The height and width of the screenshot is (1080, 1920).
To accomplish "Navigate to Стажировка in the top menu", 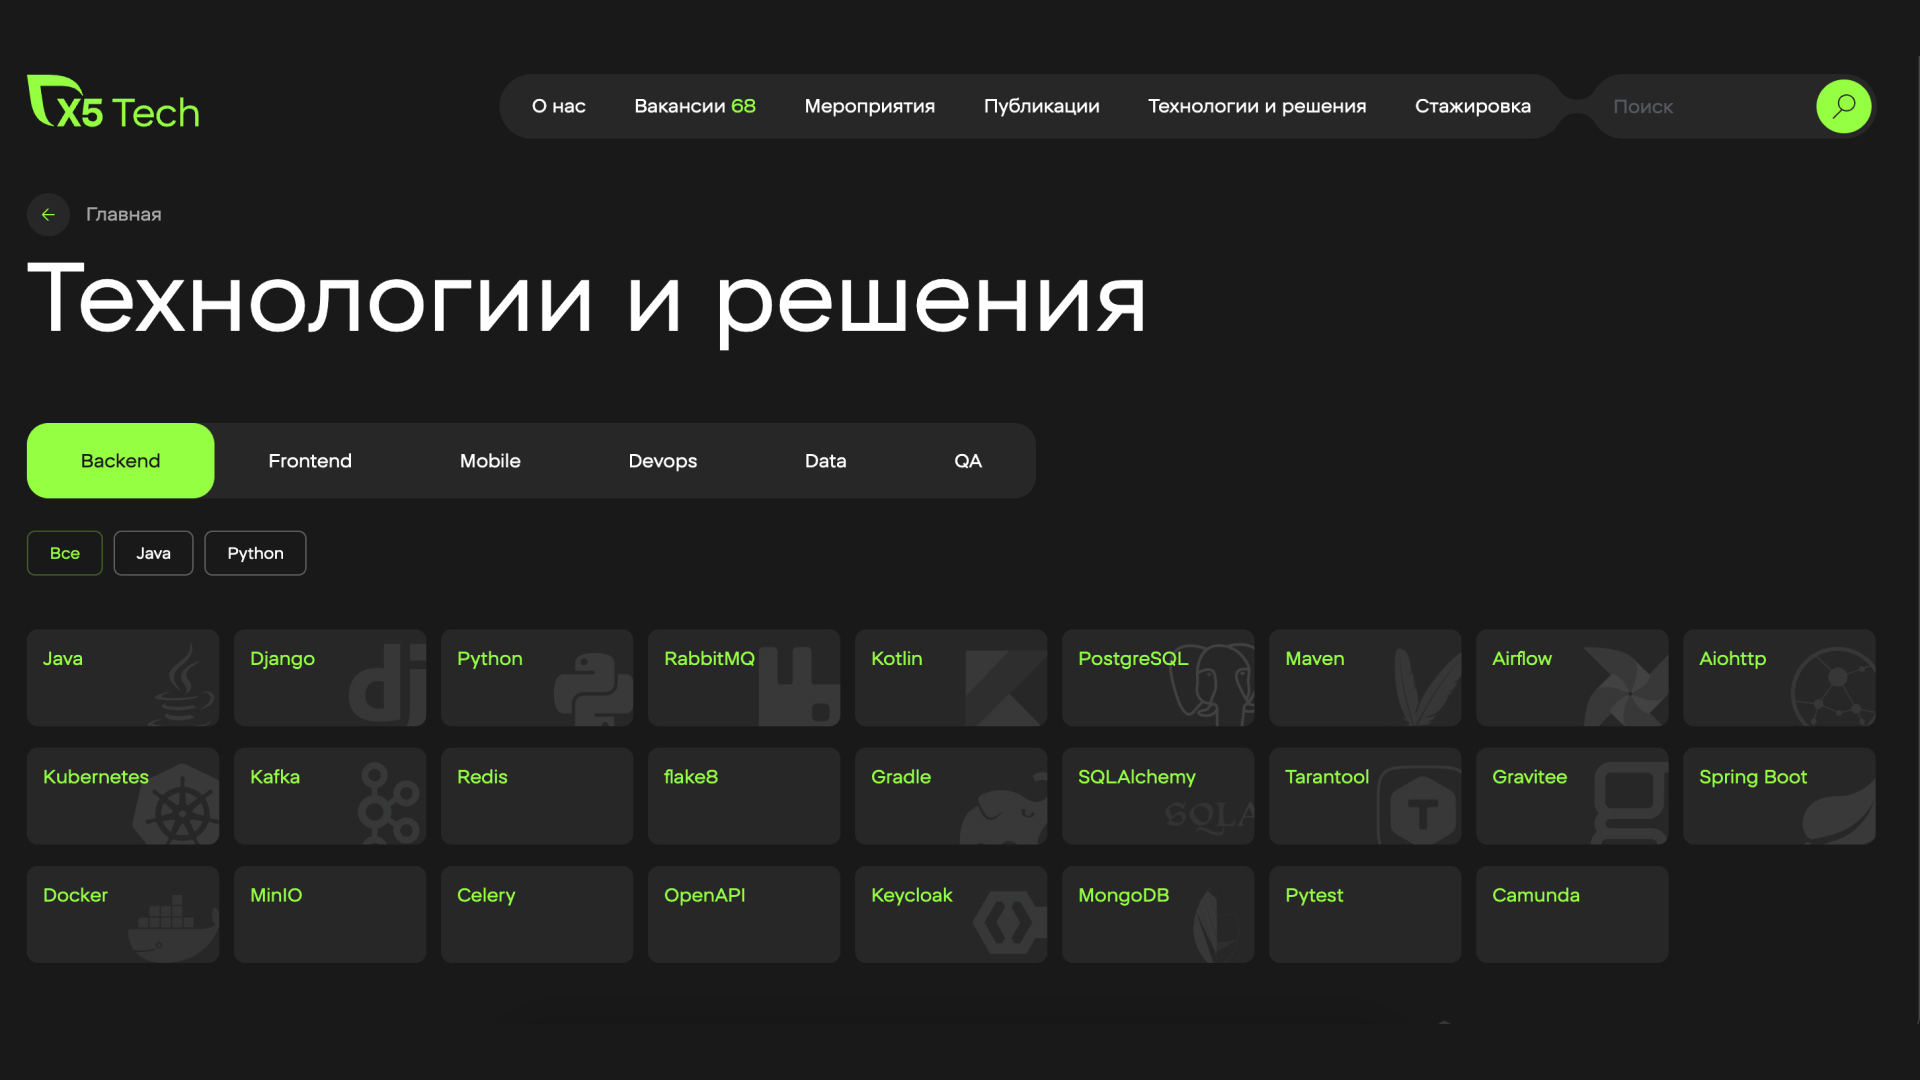I will (x=1473, y=106).
